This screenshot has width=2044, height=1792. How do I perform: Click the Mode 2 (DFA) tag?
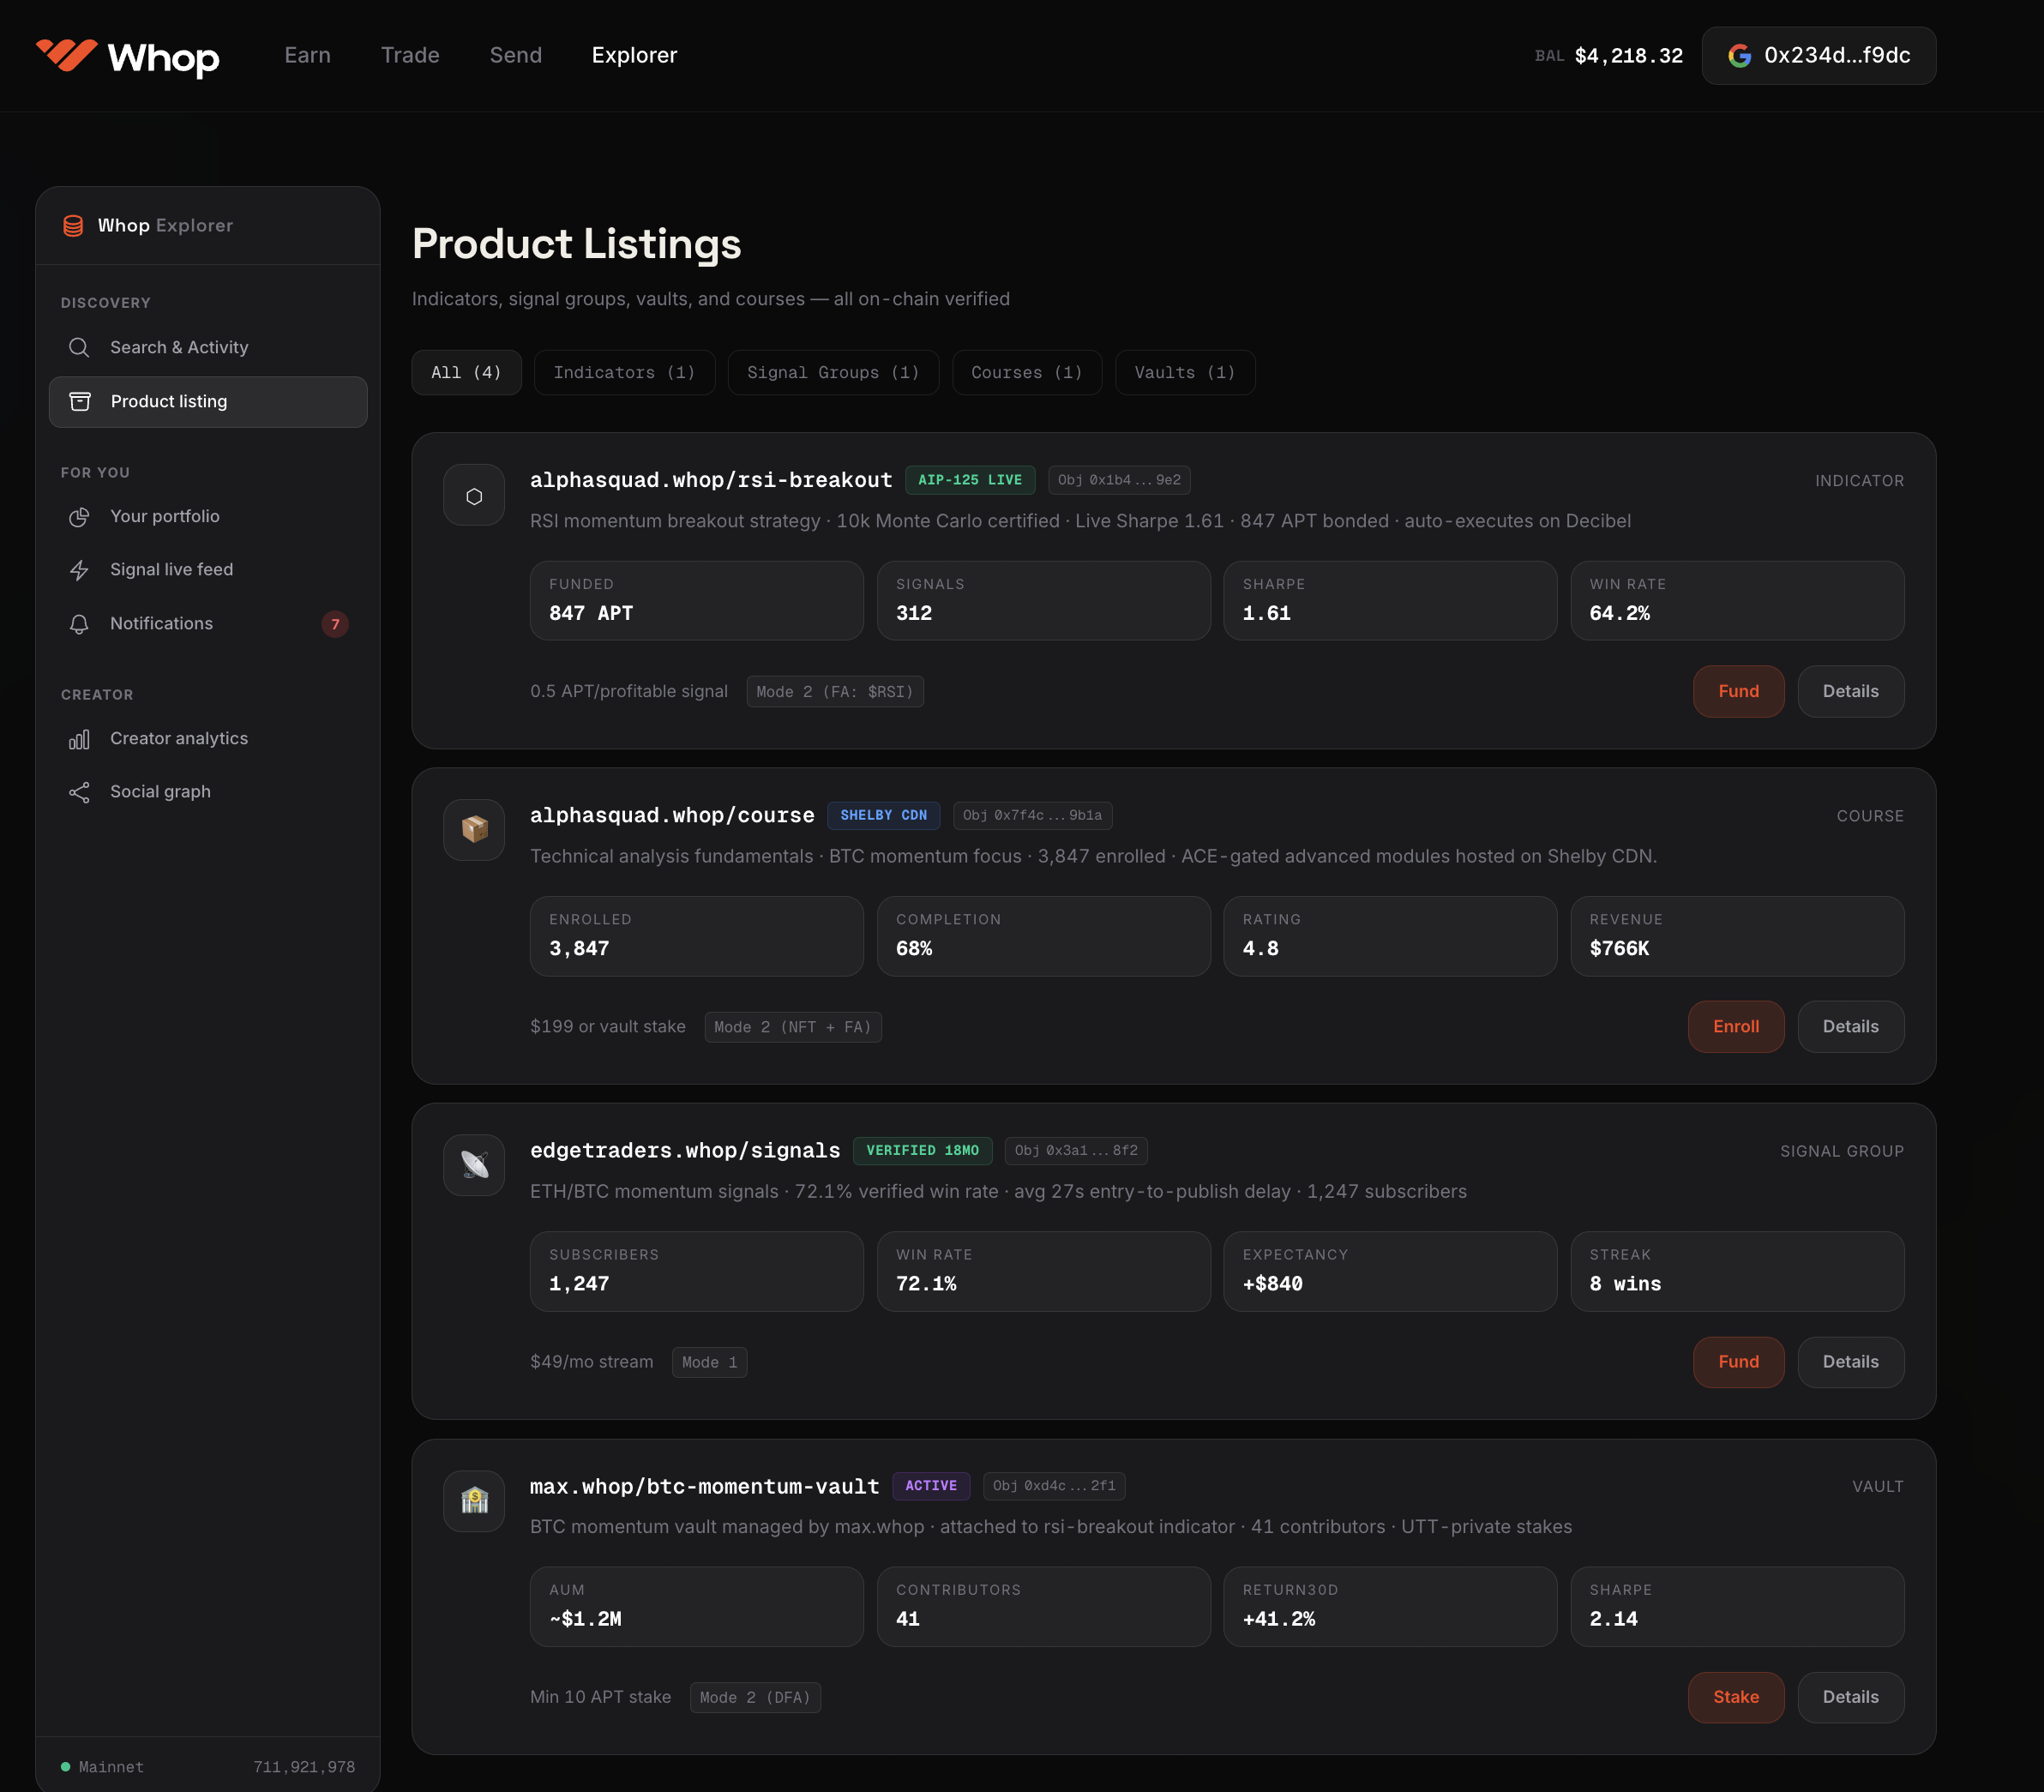755,1698
